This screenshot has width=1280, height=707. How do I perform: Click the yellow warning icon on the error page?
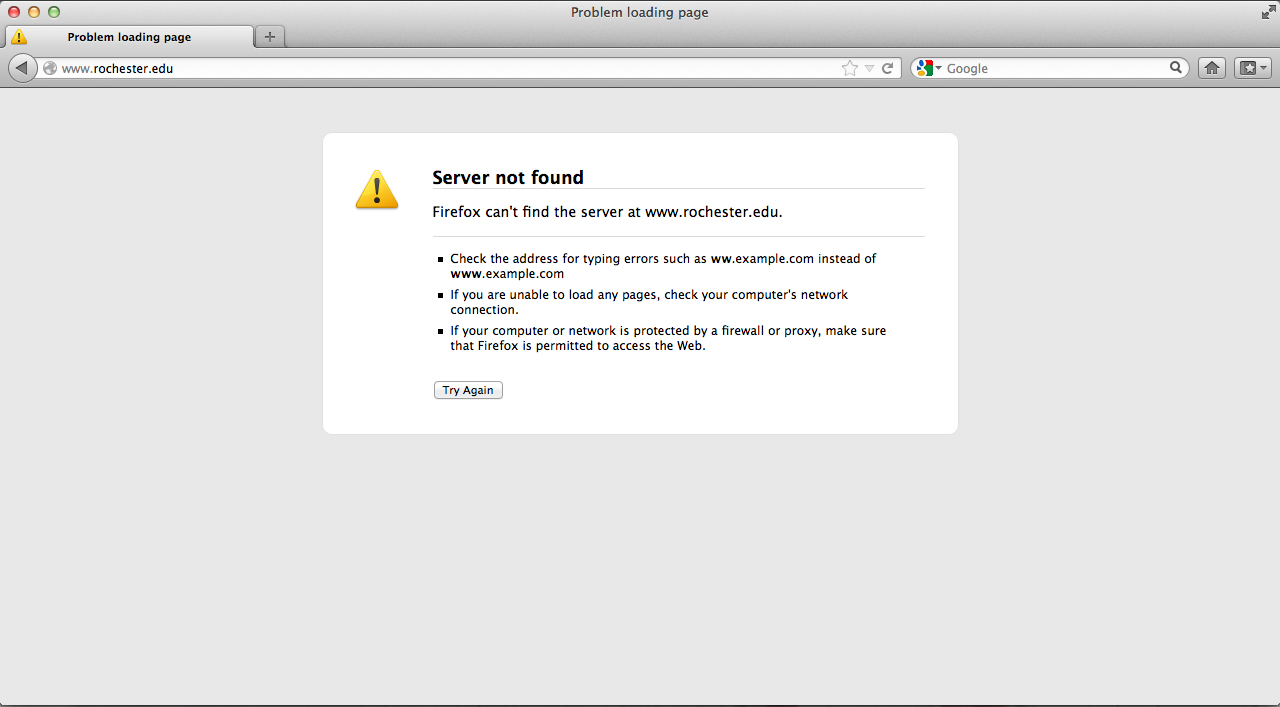(377, 189)
